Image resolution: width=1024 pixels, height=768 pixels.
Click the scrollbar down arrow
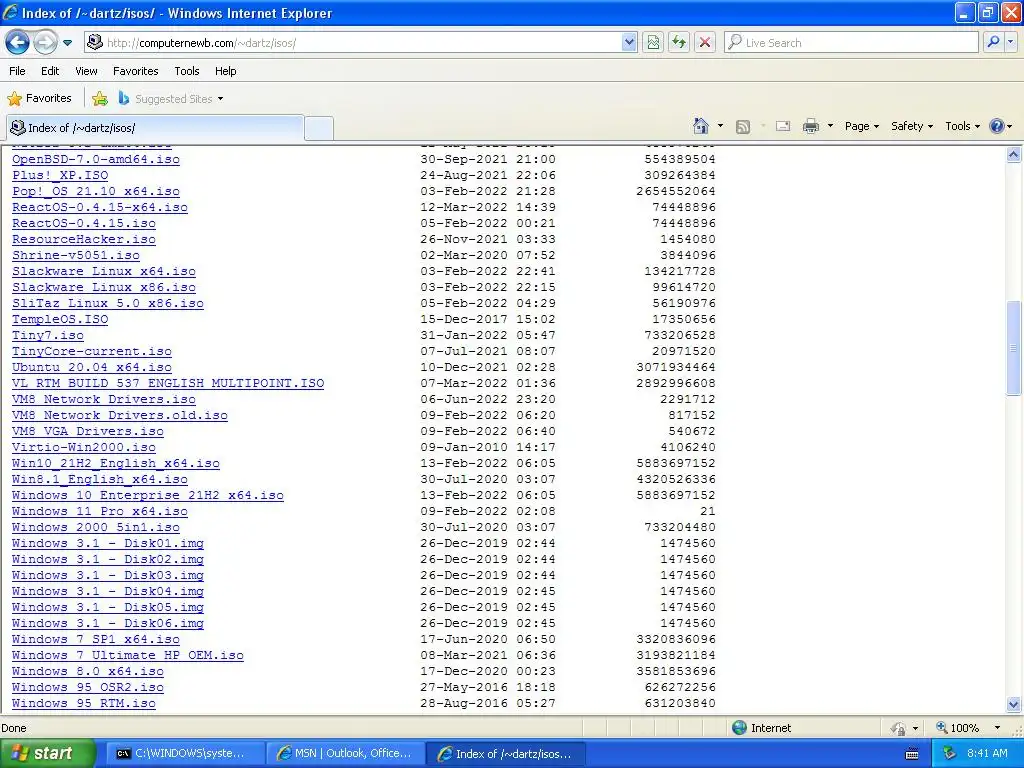tap(1014, 704)
